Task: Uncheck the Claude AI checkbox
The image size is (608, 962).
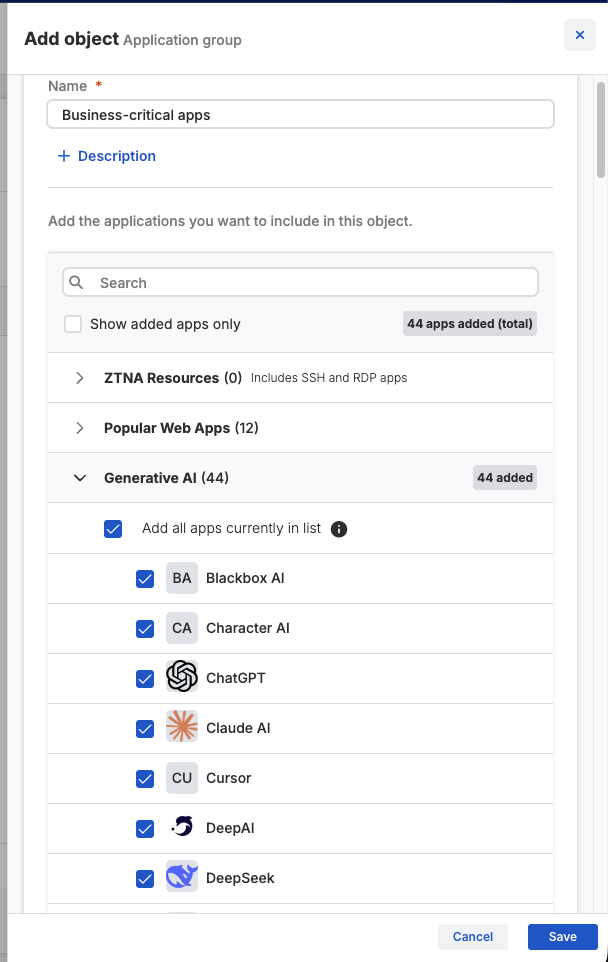Action: pyautogui.click(x=145, y=729)
